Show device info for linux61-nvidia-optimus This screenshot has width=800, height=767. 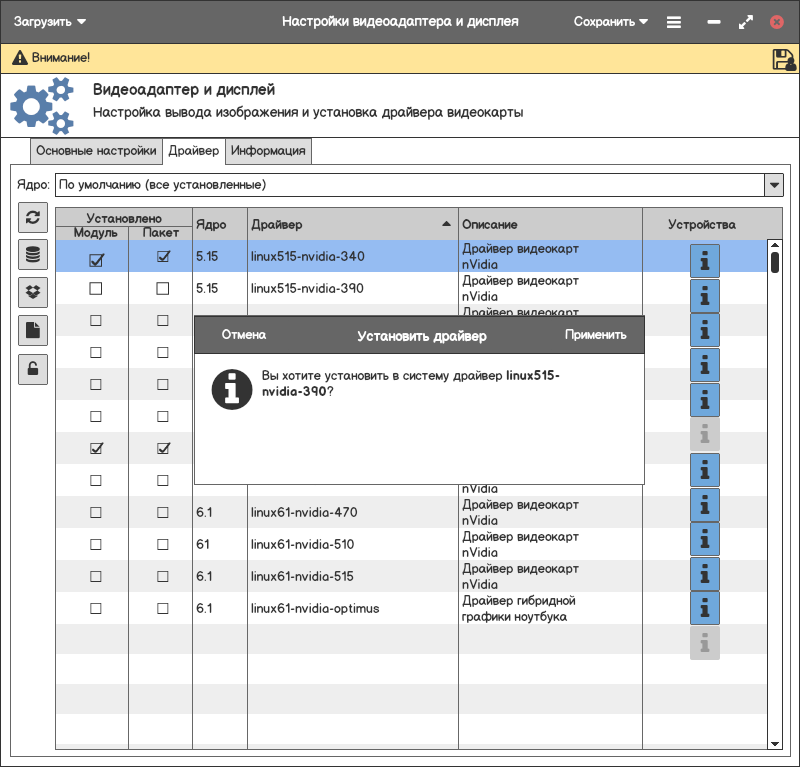pyautogui.click(x=705, y=608)
